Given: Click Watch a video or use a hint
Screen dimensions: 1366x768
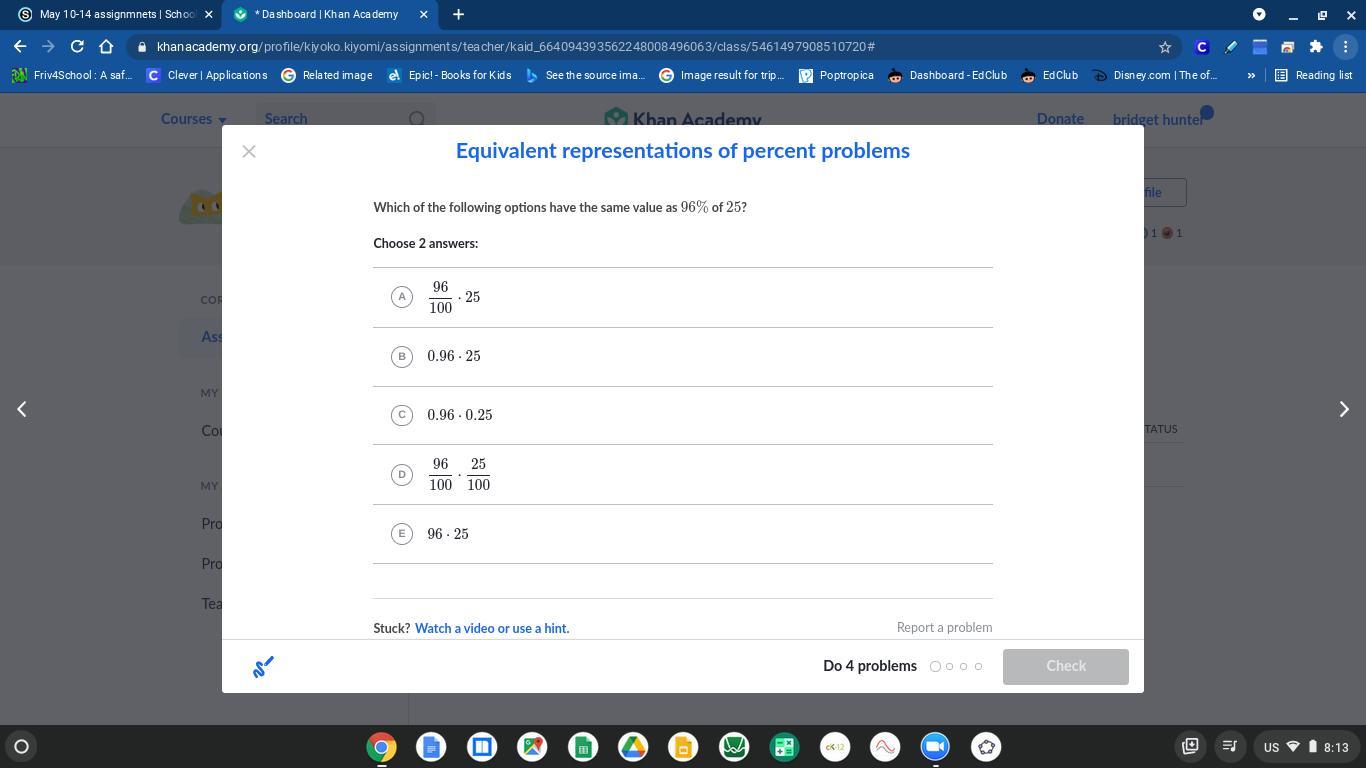Looking at the screenshot, I should 491,628.
